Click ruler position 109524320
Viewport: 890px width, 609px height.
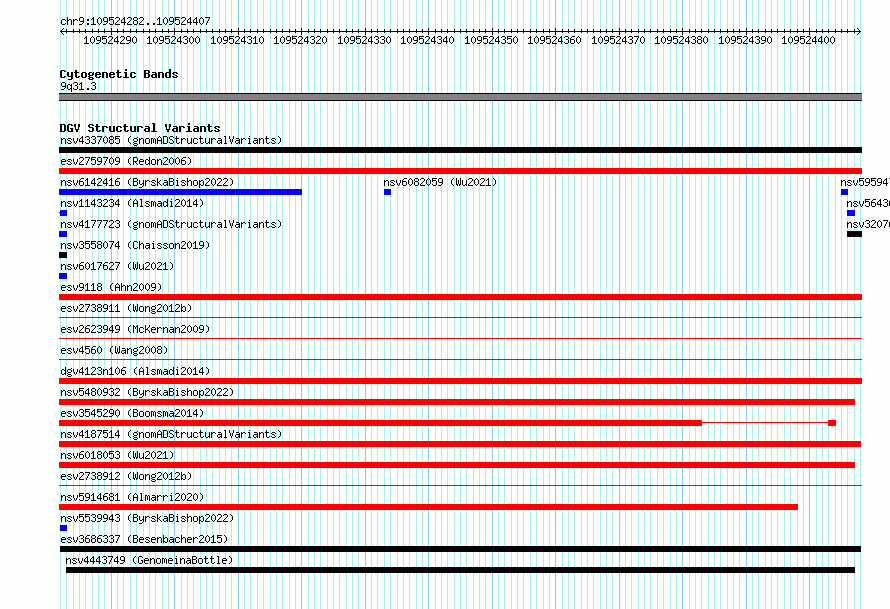tap(300, 40)
